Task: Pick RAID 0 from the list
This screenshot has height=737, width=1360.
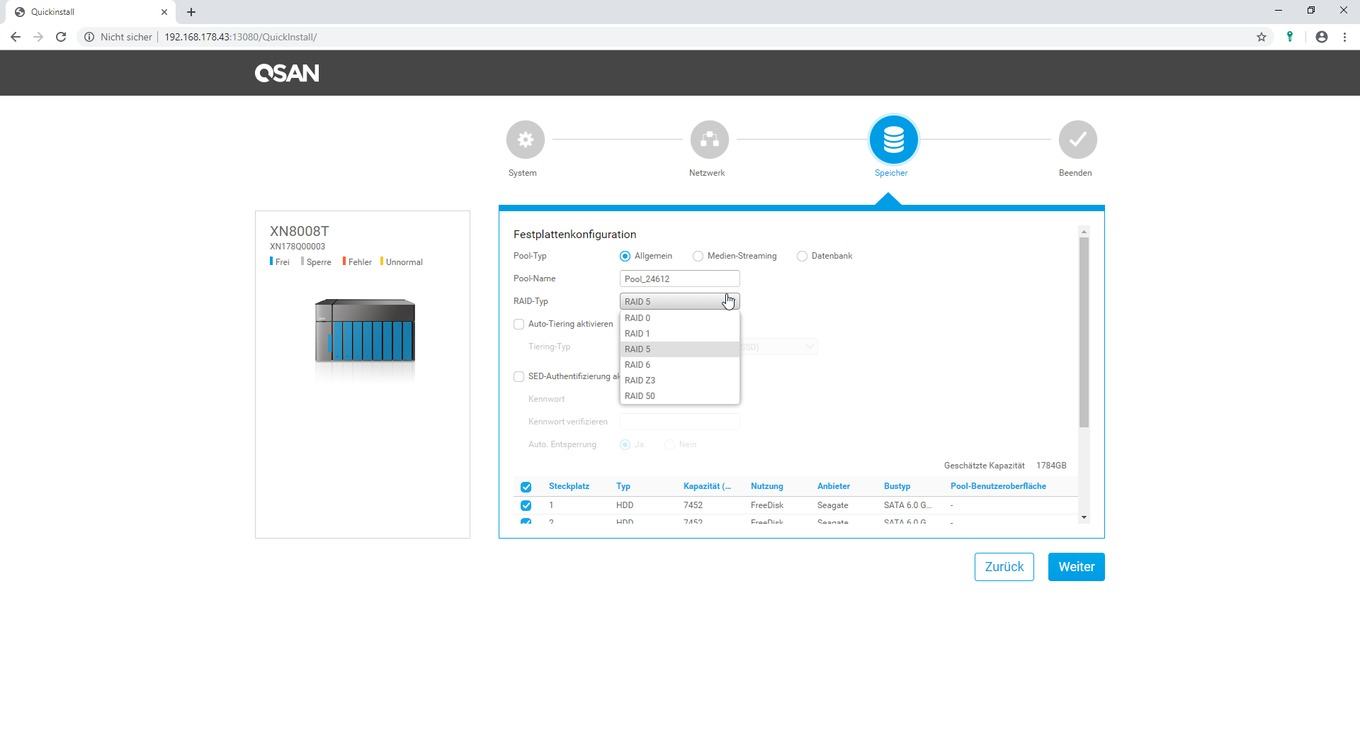Action: [679, 318]
